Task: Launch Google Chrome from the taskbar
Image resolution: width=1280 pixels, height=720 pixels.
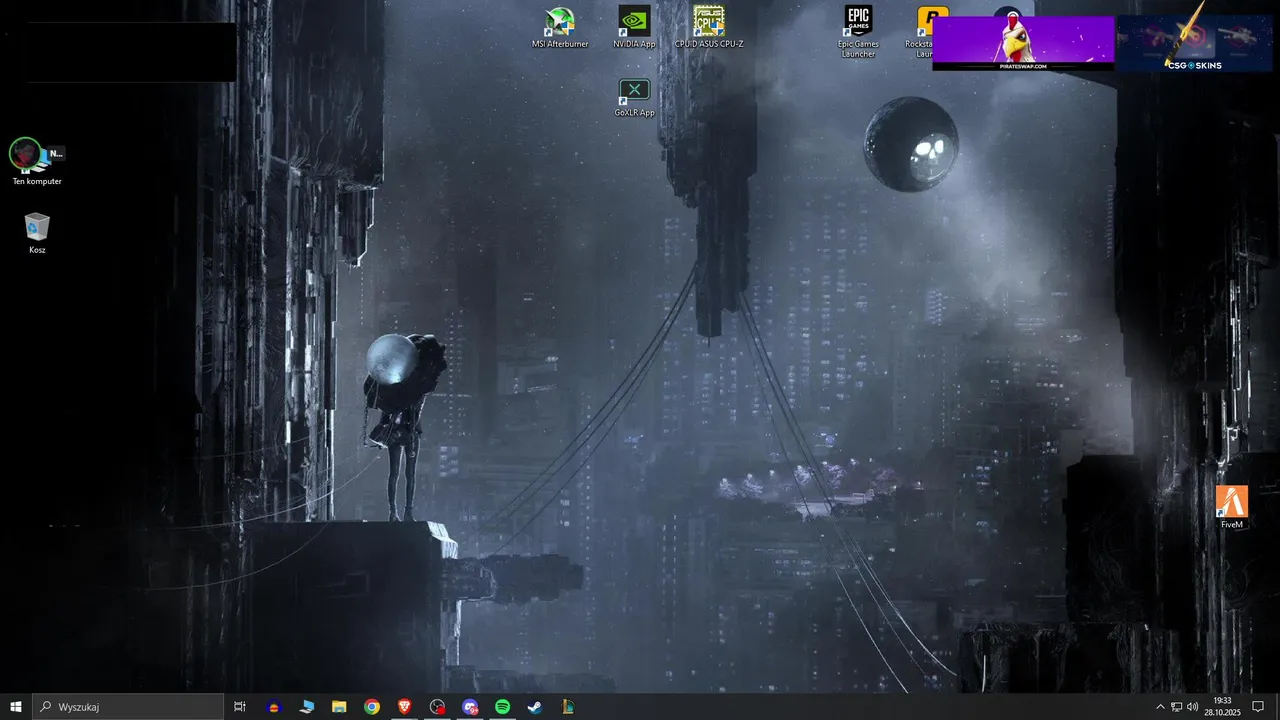Action: tap(372, 707)
